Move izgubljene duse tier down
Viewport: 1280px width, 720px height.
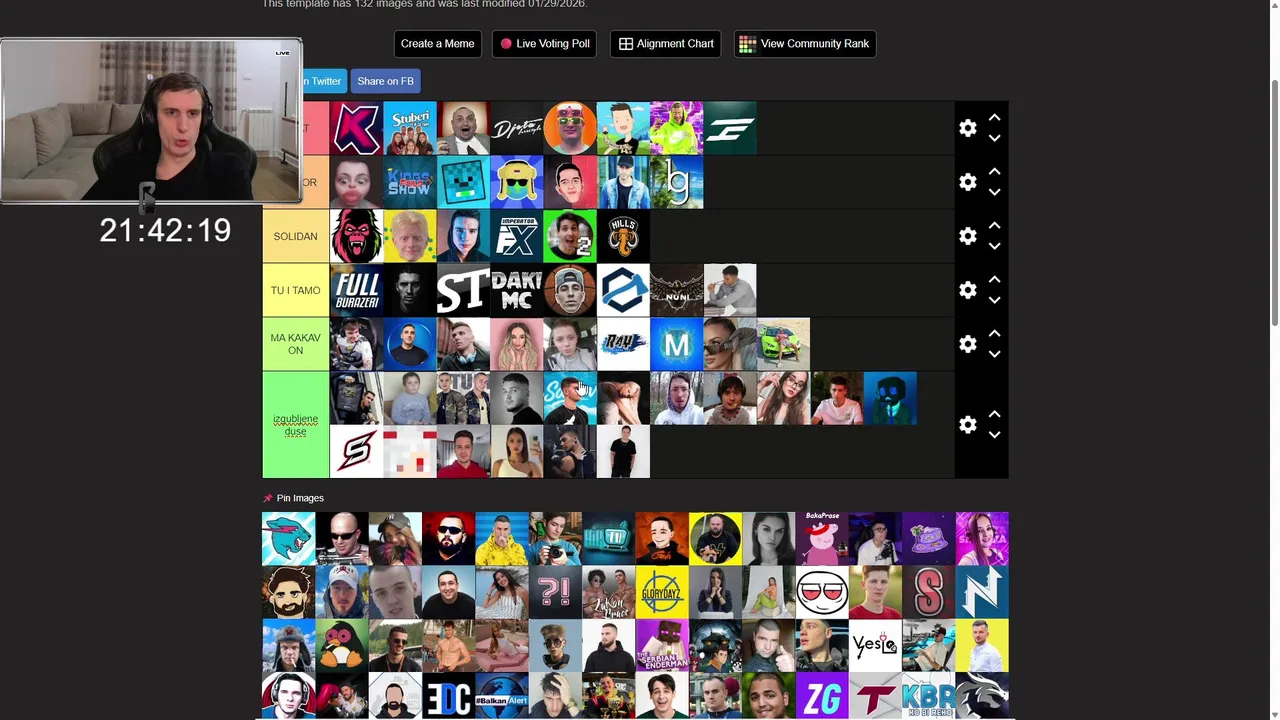(994, 435)
